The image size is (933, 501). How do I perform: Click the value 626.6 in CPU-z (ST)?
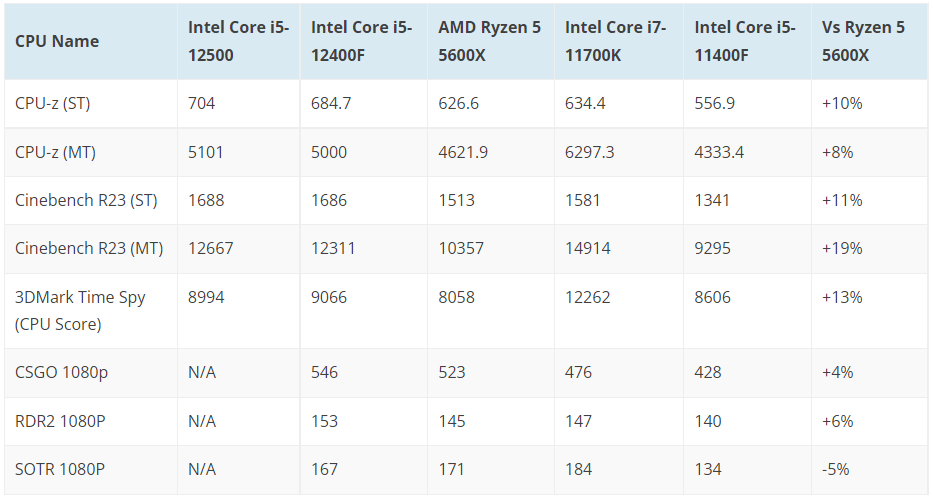(458, 104)
